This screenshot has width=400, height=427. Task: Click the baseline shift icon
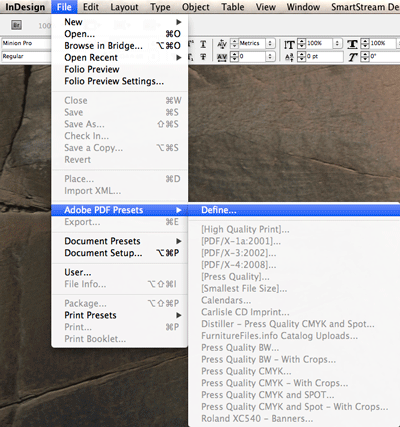(x=289, y=57)
